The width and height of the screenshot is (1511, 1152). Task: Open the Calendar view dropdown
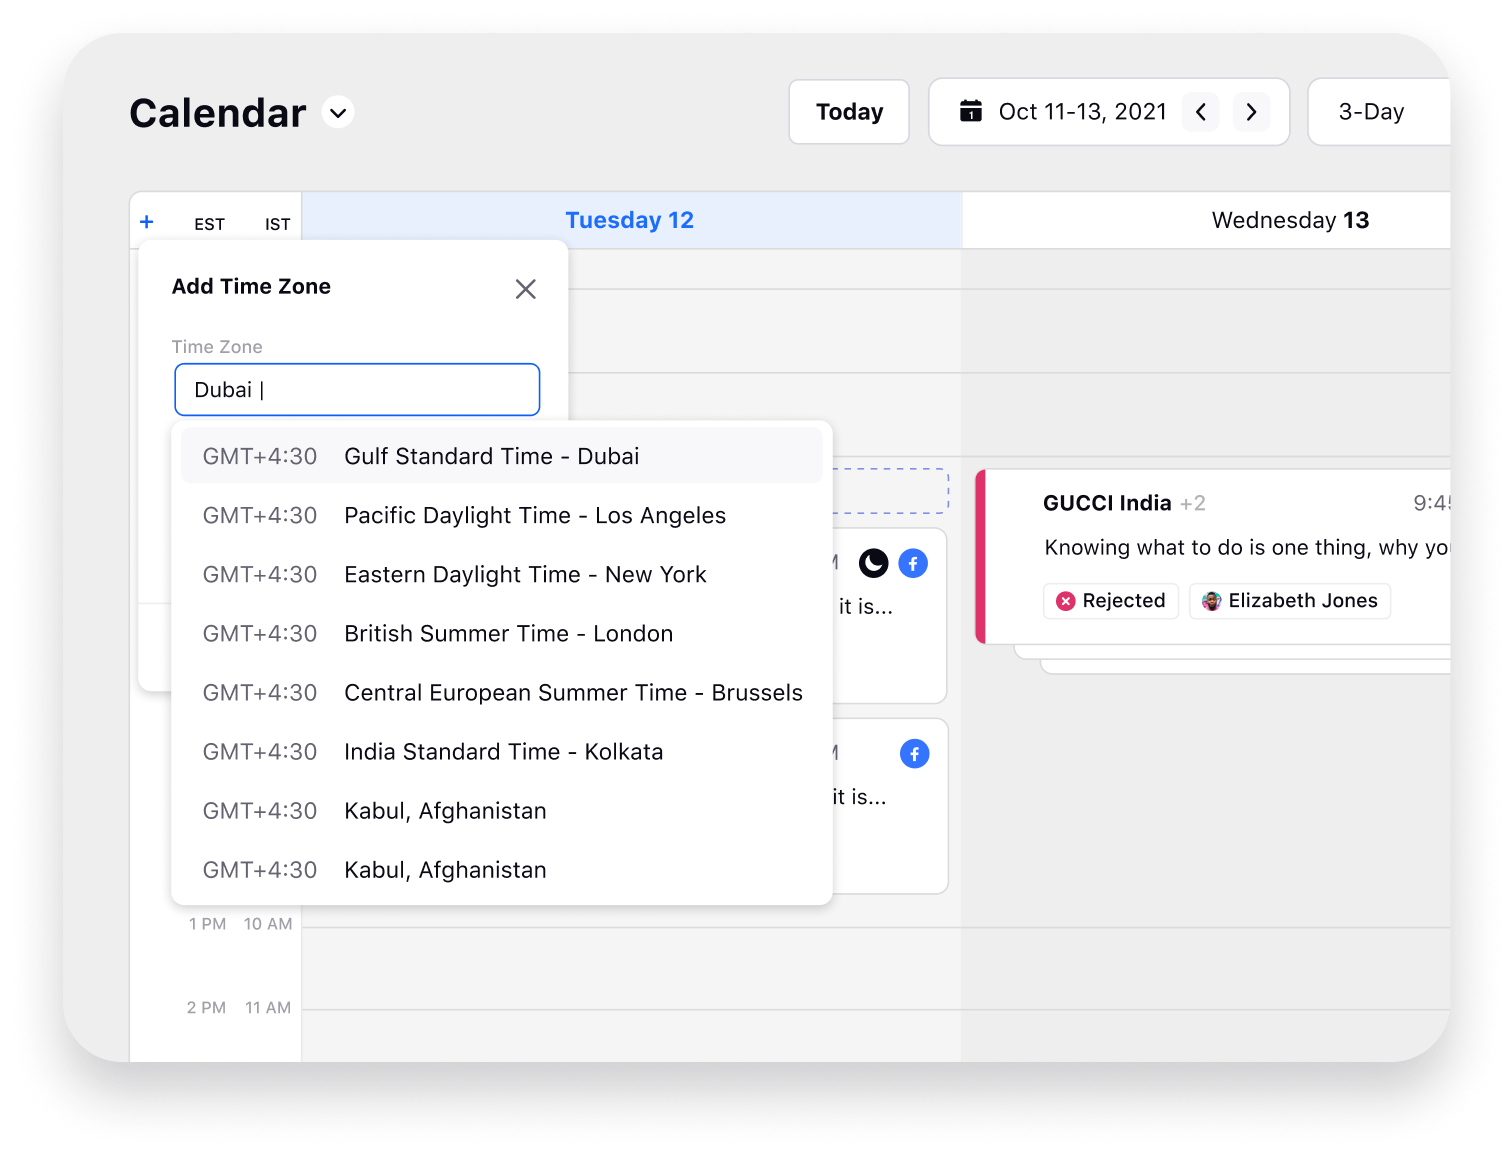[337, 112]
